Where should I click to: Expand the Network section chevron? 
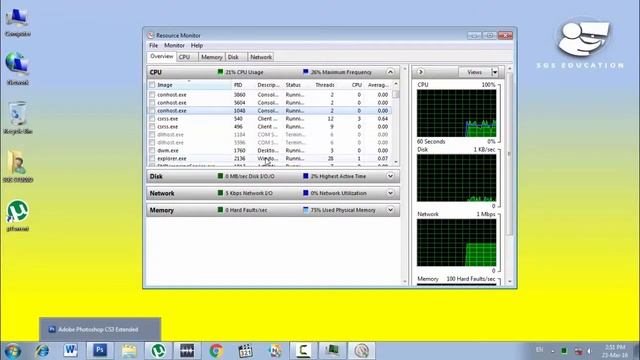click(390, 193)
